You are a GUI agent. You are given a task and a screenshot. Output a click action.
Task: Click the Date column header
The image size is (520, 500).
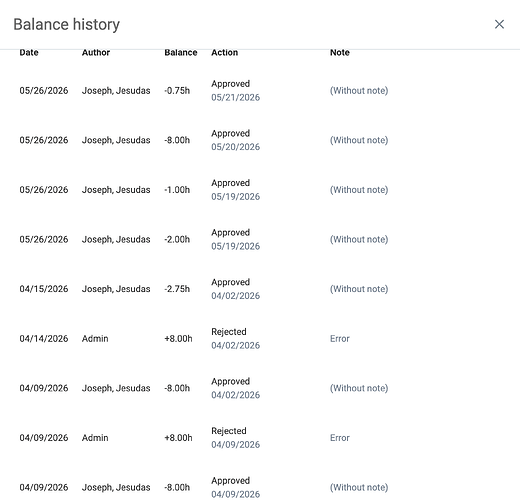[x=29, y=52]
